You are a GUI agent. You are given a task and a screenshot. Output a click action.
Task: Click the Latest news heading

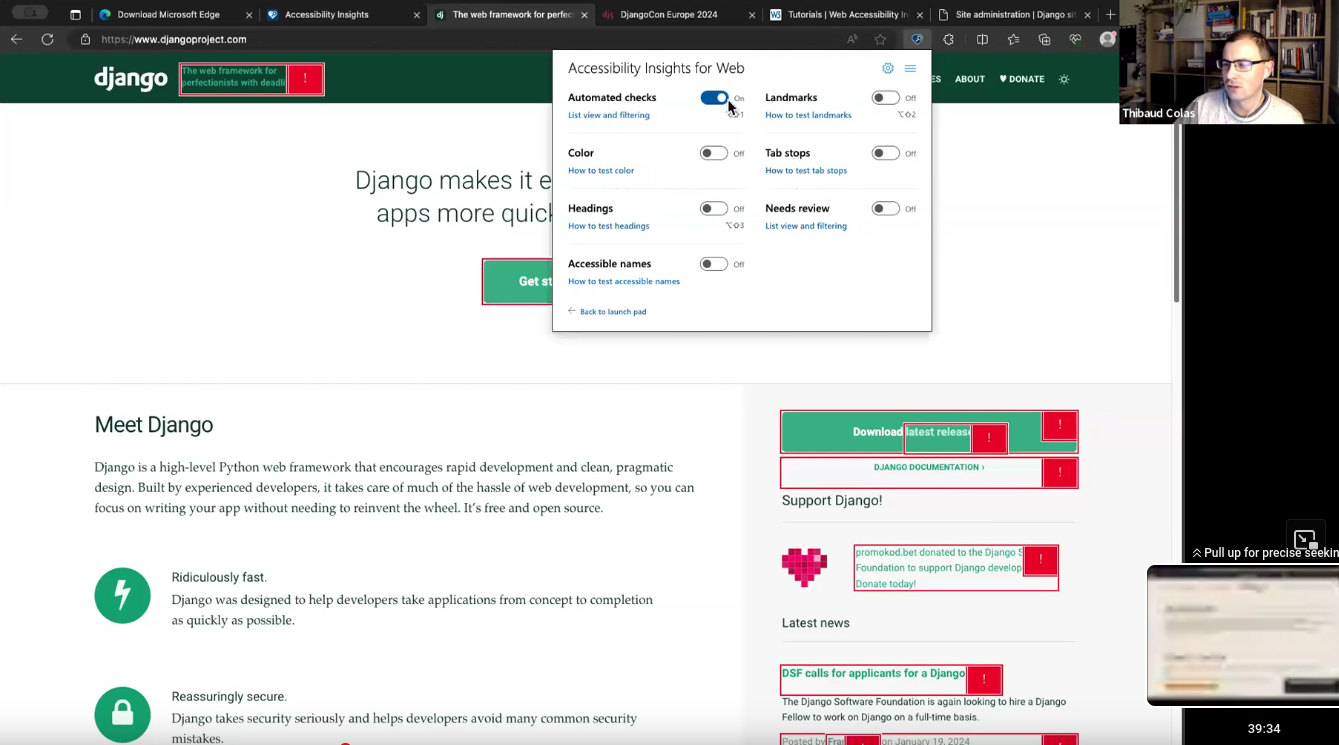tap(816, 623)
